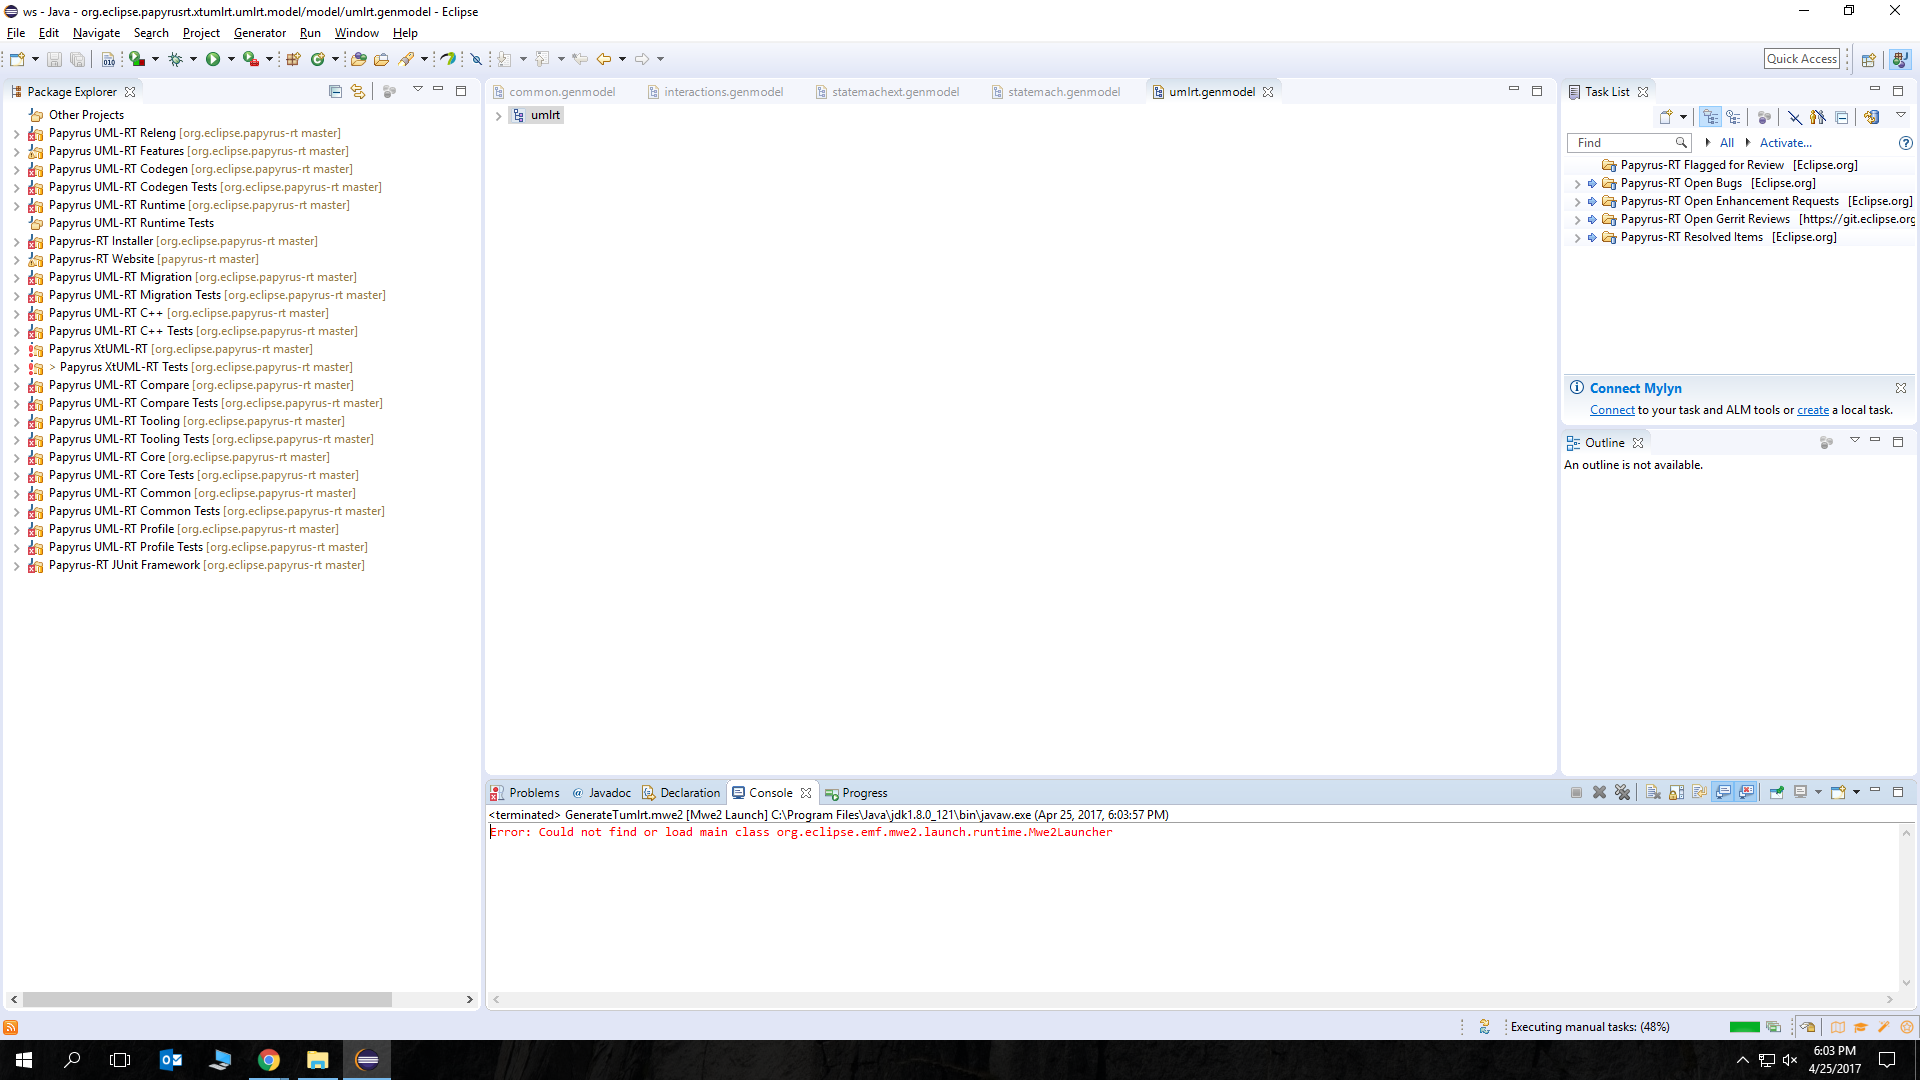This screenshot has width=1920, height=1080.
Task: Click the green progress bar in status bar
Action: pyautogui.click(x=1744, y=1027)
